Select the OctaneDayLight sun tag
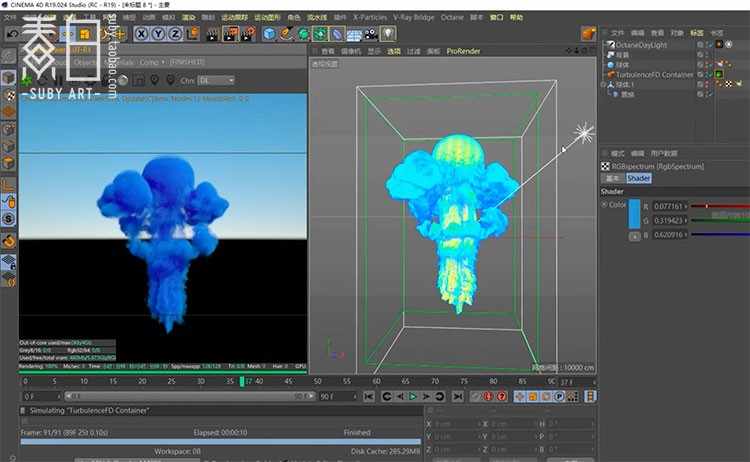This screenshot has height=462, width=750. [729, 44]
